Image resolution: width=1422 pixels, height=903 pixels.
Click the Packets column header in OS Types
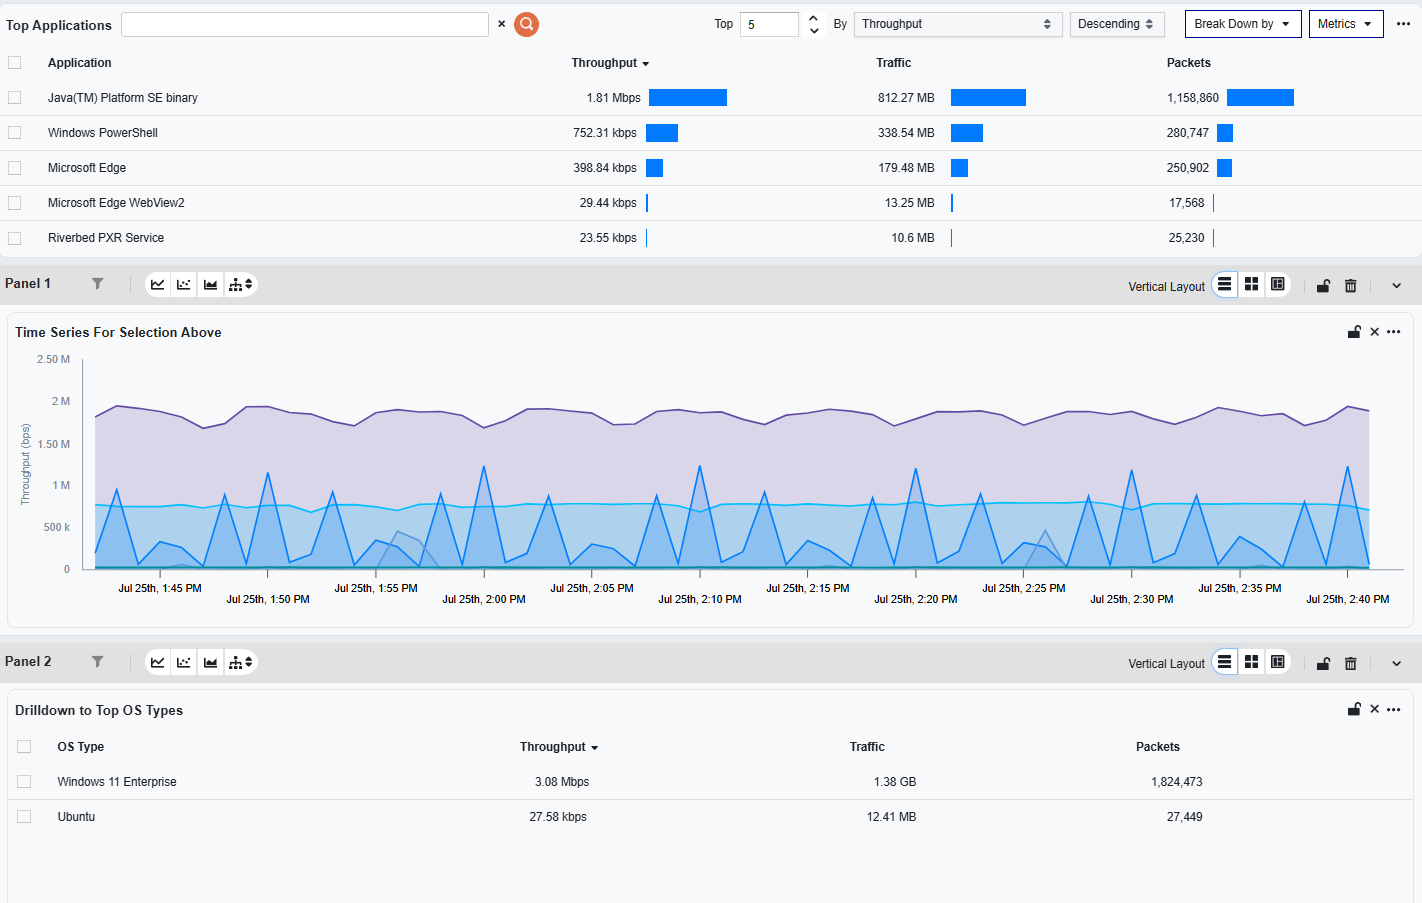[x=1157, y=747]
